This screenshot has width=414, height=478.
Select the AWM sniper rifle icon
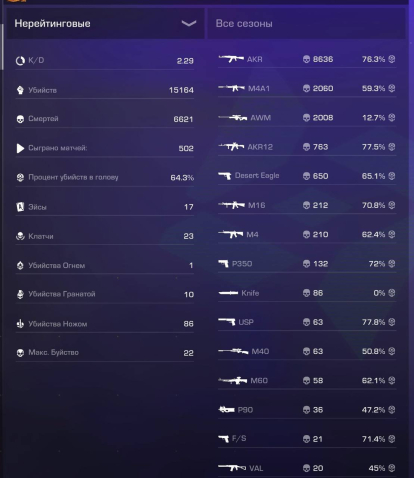pyautogui.click(x=233, y=118)
